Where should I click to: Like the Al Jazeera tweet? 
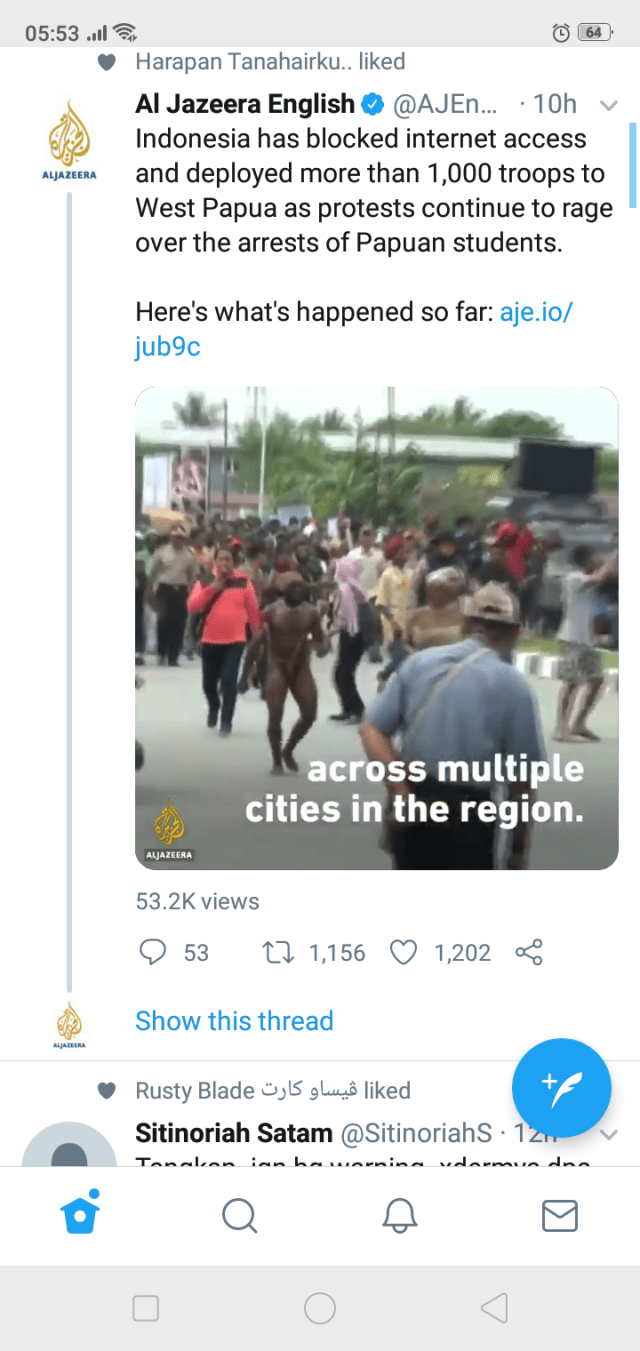pyautogui.click(x=403, y=952)
